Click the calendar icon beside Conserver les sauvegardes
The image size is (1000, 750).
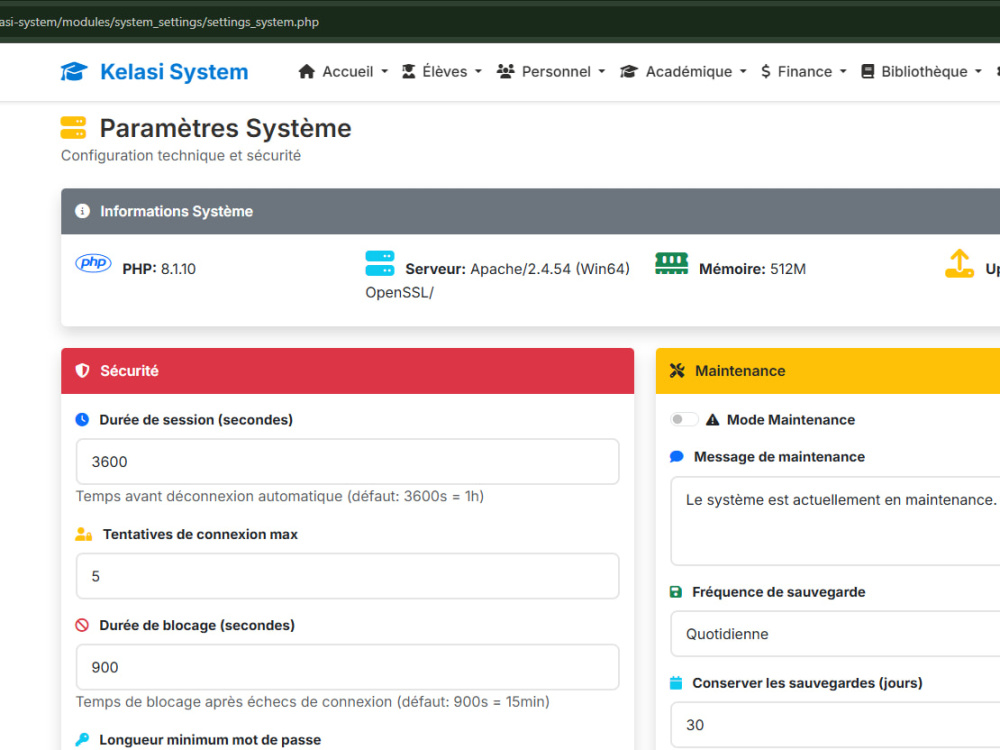coord(676,683)
